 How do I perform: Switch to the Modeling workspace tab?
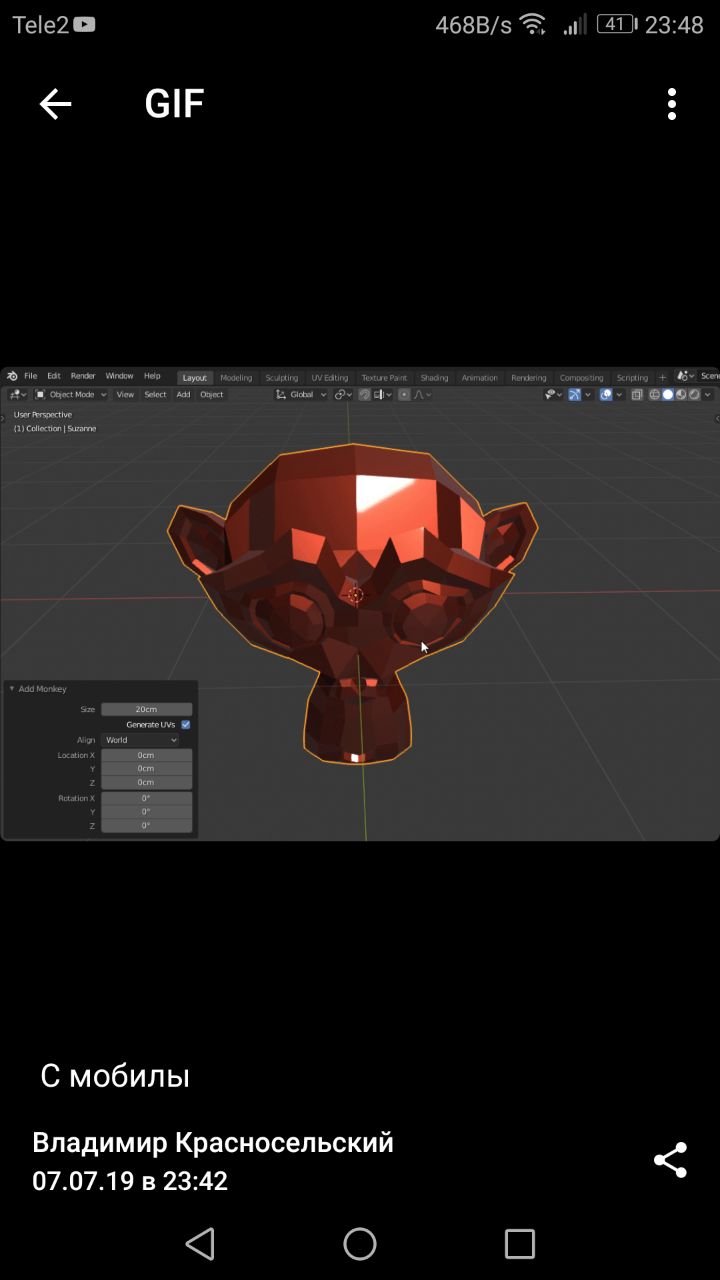236,378
